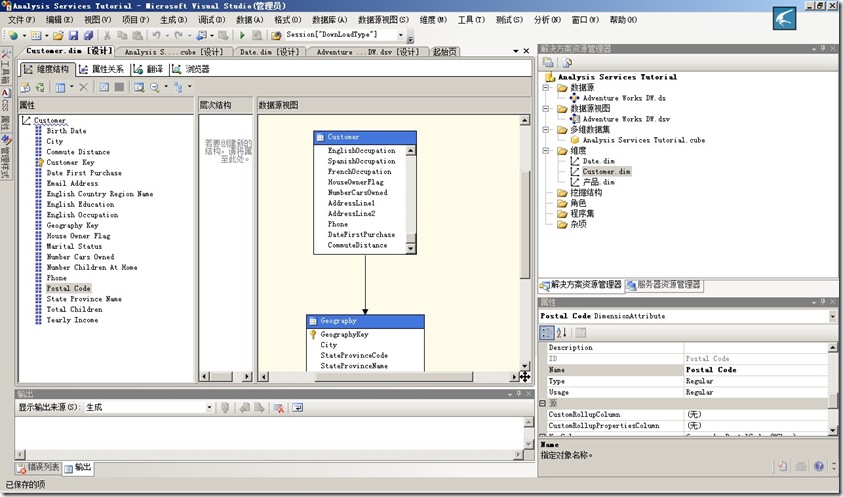The image size is (843, 497).
Task: Select the Postal Code attribute in list
Action: coord(68,288)
